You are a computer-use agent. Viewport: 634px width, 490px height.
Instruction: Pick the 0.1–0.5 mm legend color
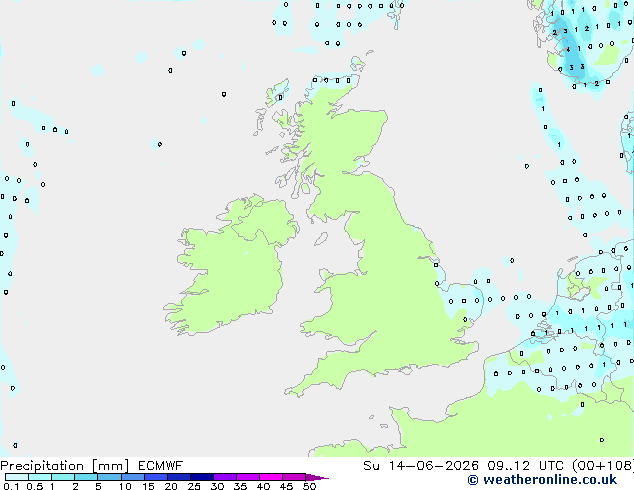(x=17, y=477)
